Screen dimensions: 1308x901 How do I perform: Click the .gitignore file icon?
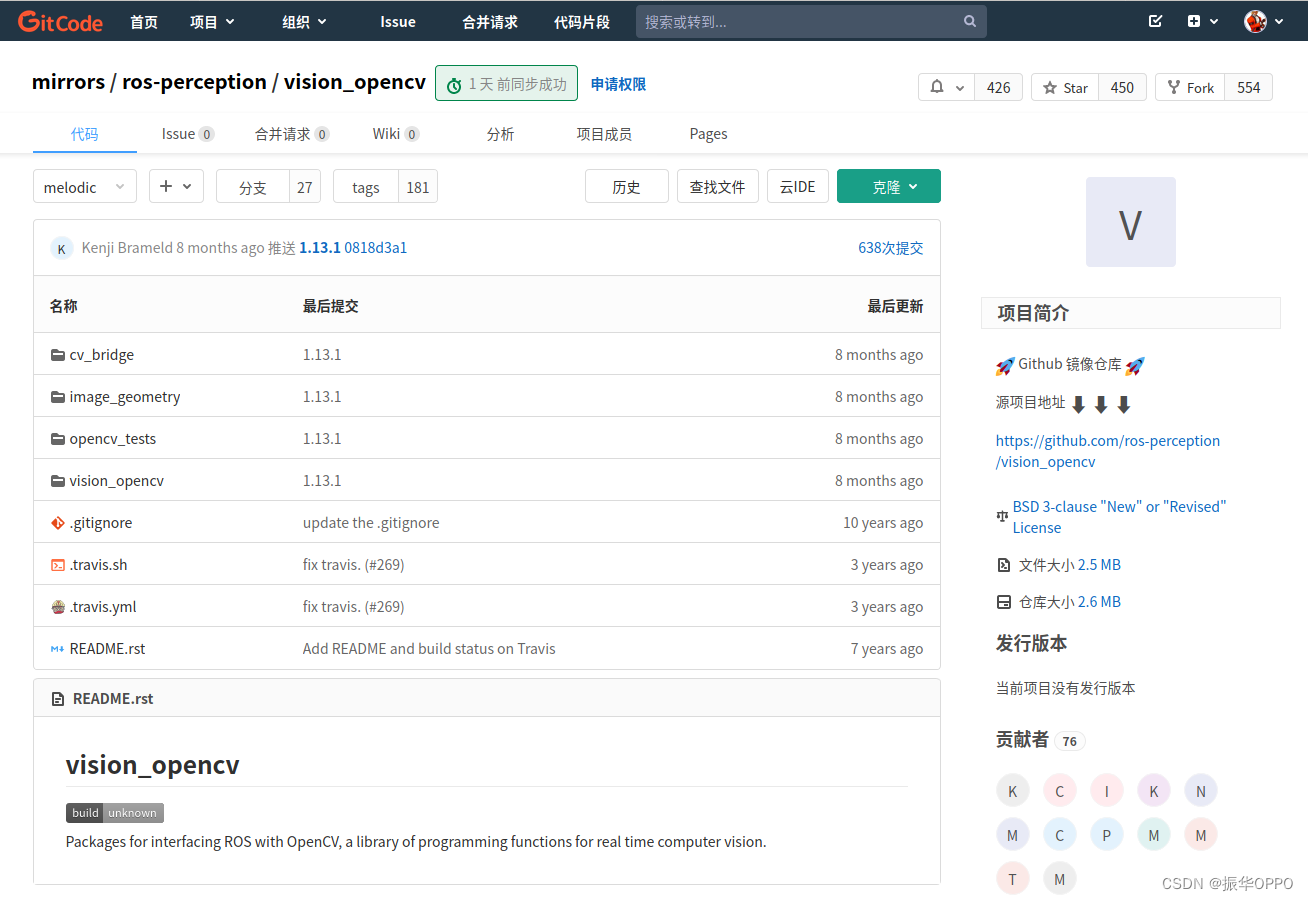(x=57, y=523)
